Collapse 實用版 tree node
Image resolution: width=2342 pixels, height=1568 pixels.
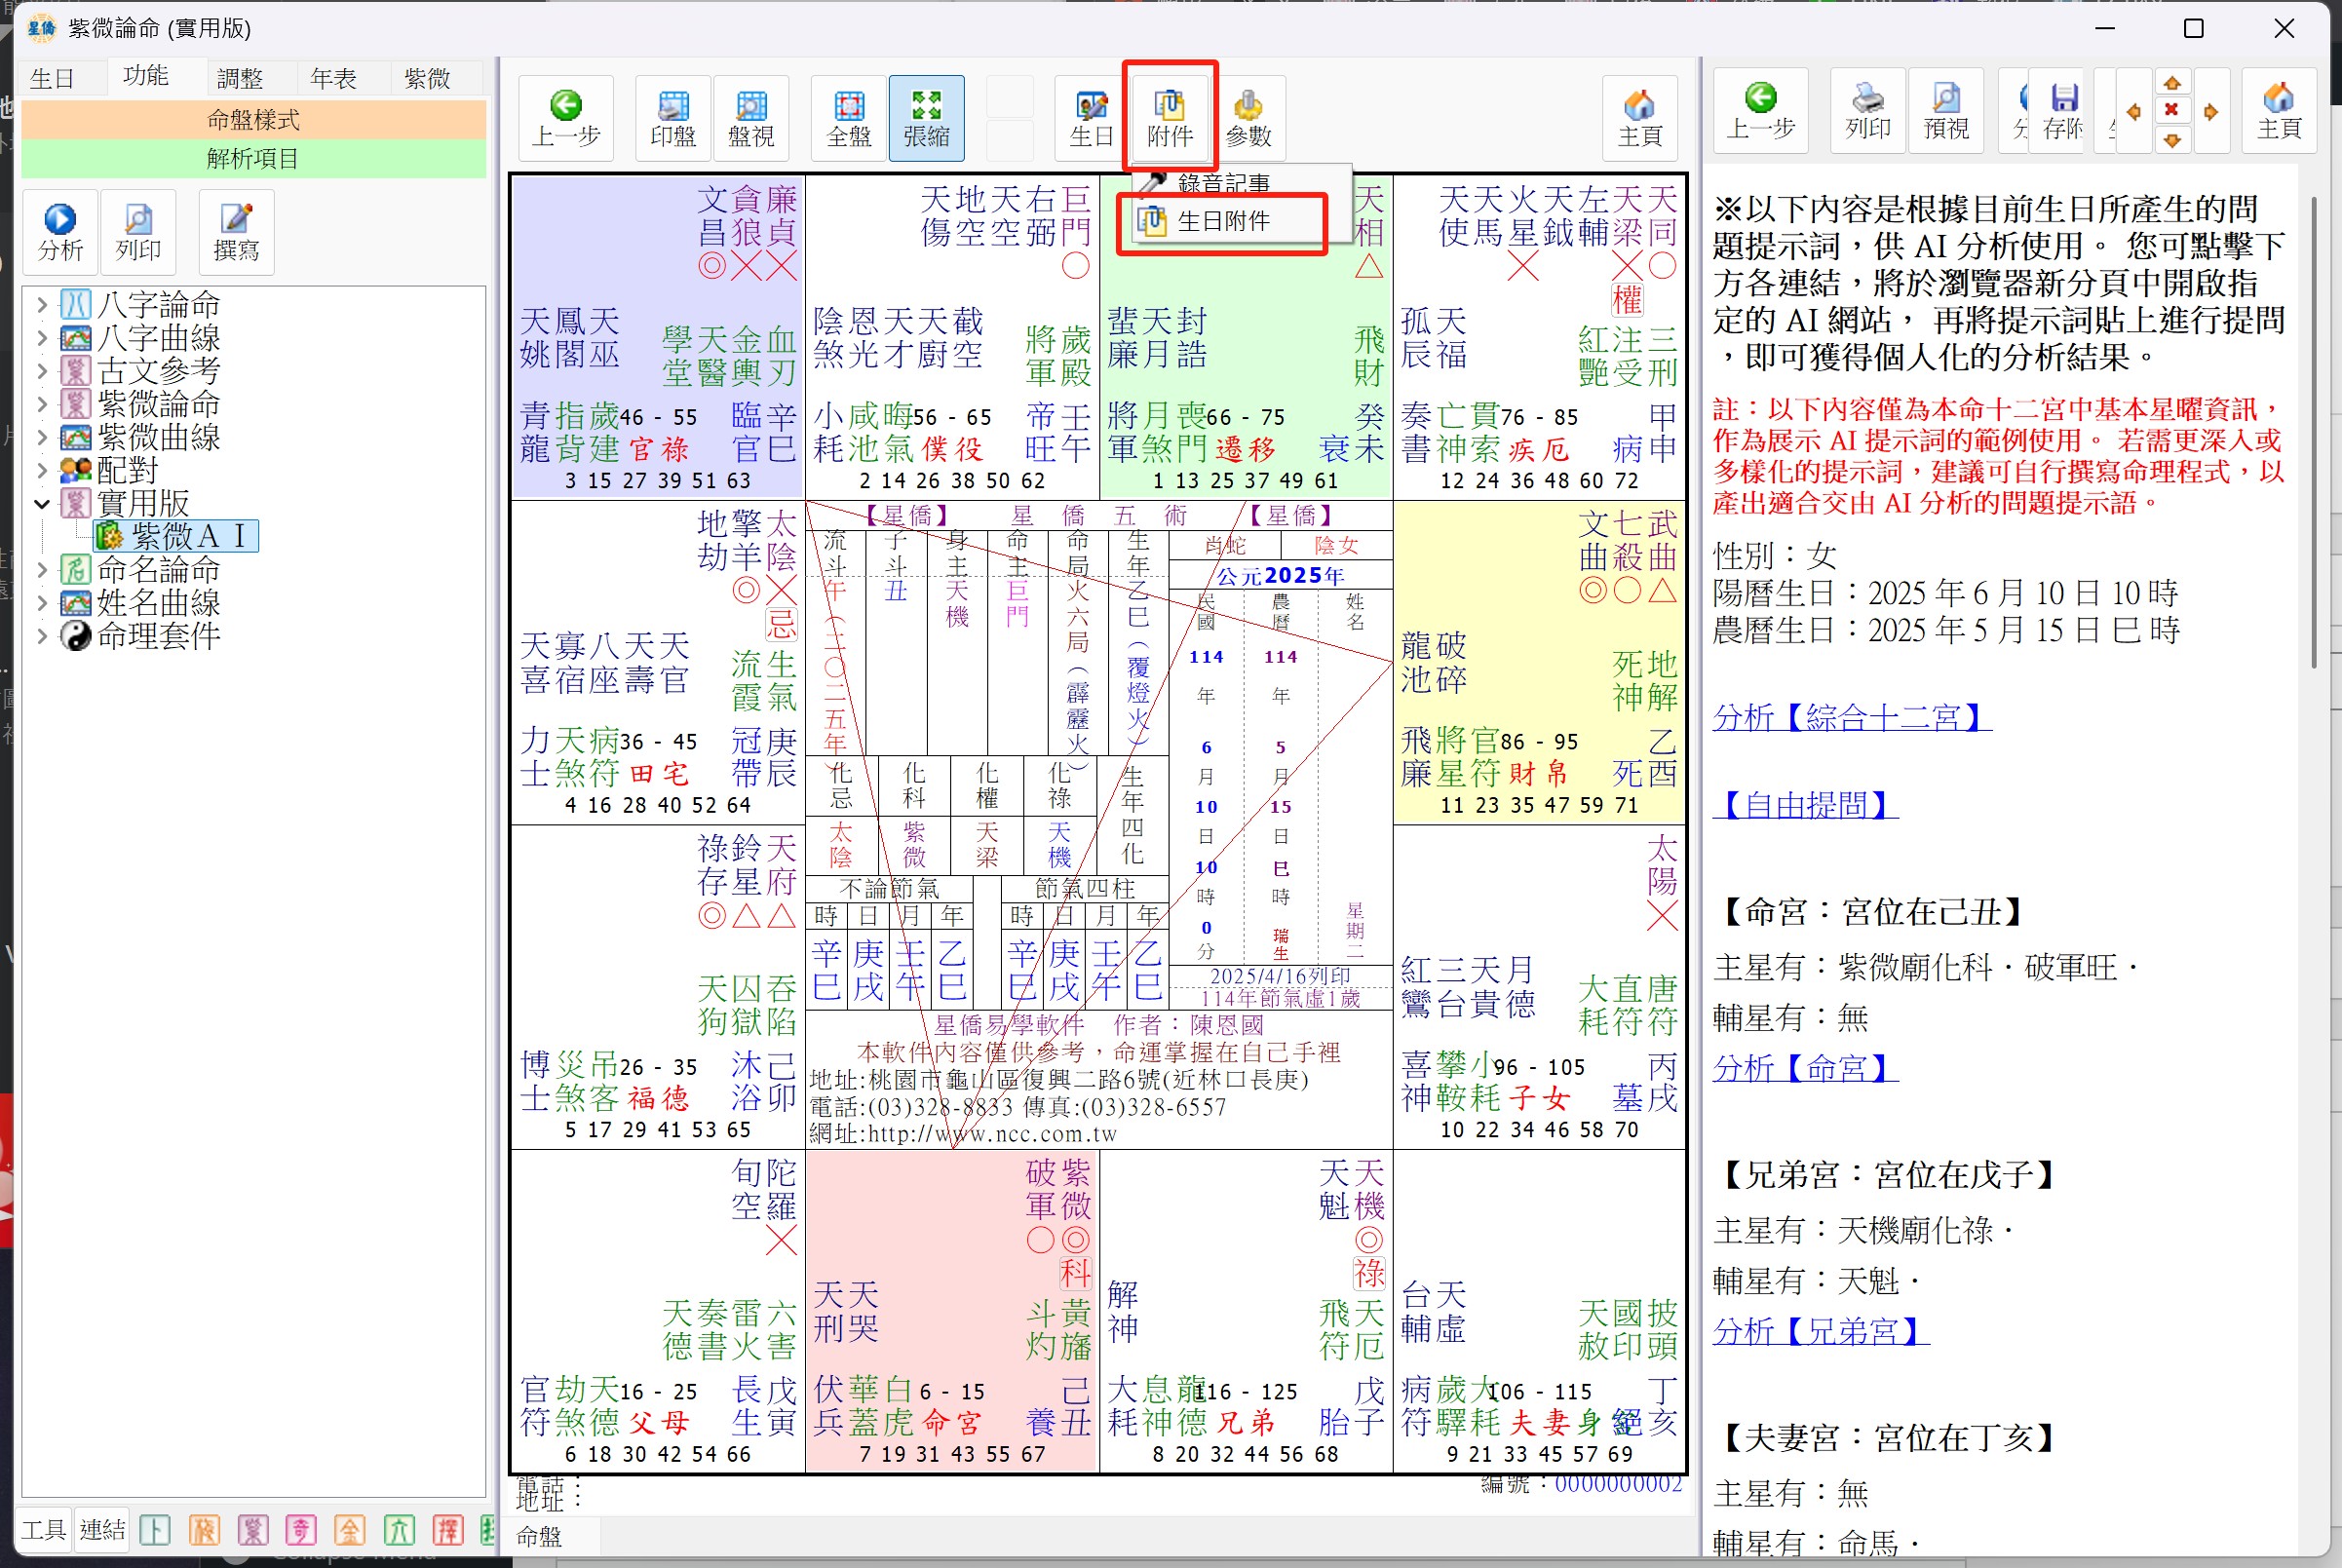42,503
